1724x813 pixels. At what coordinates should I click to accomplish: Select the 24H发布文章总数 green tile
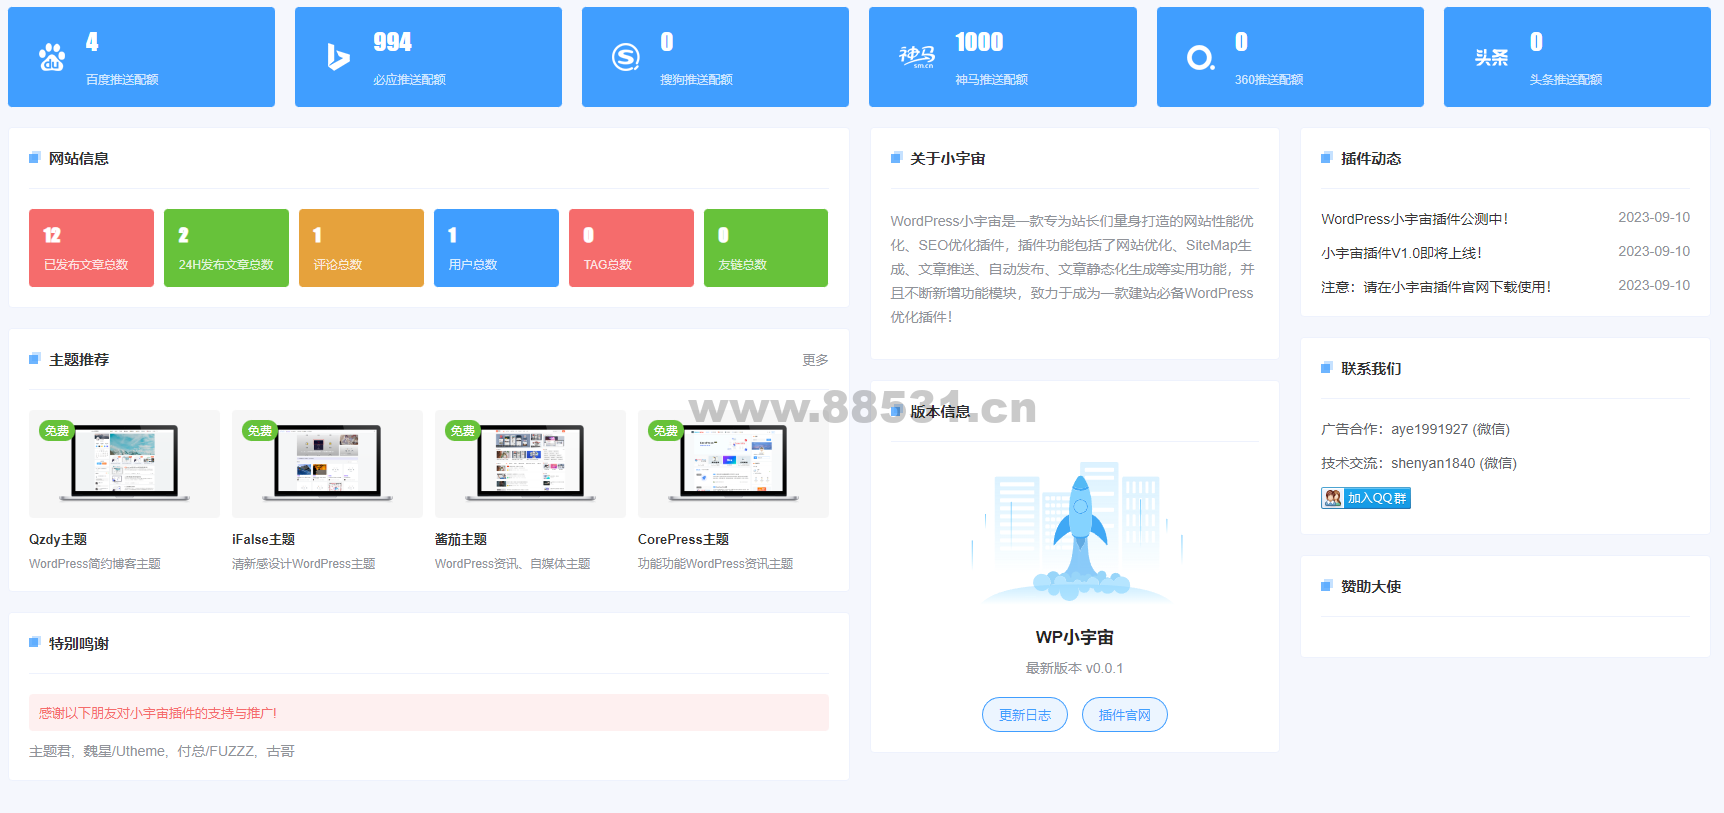click(226, 248)
